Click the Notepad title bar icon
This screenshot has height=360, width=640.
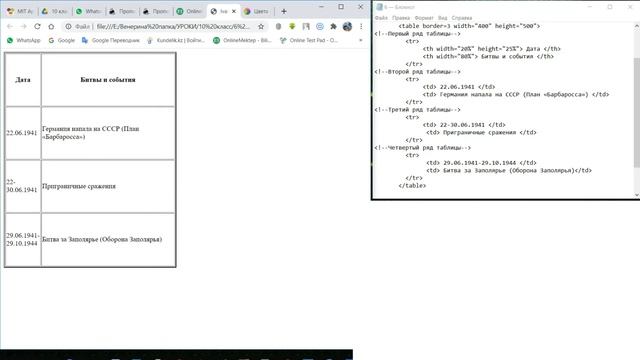[x=379, y=7]
